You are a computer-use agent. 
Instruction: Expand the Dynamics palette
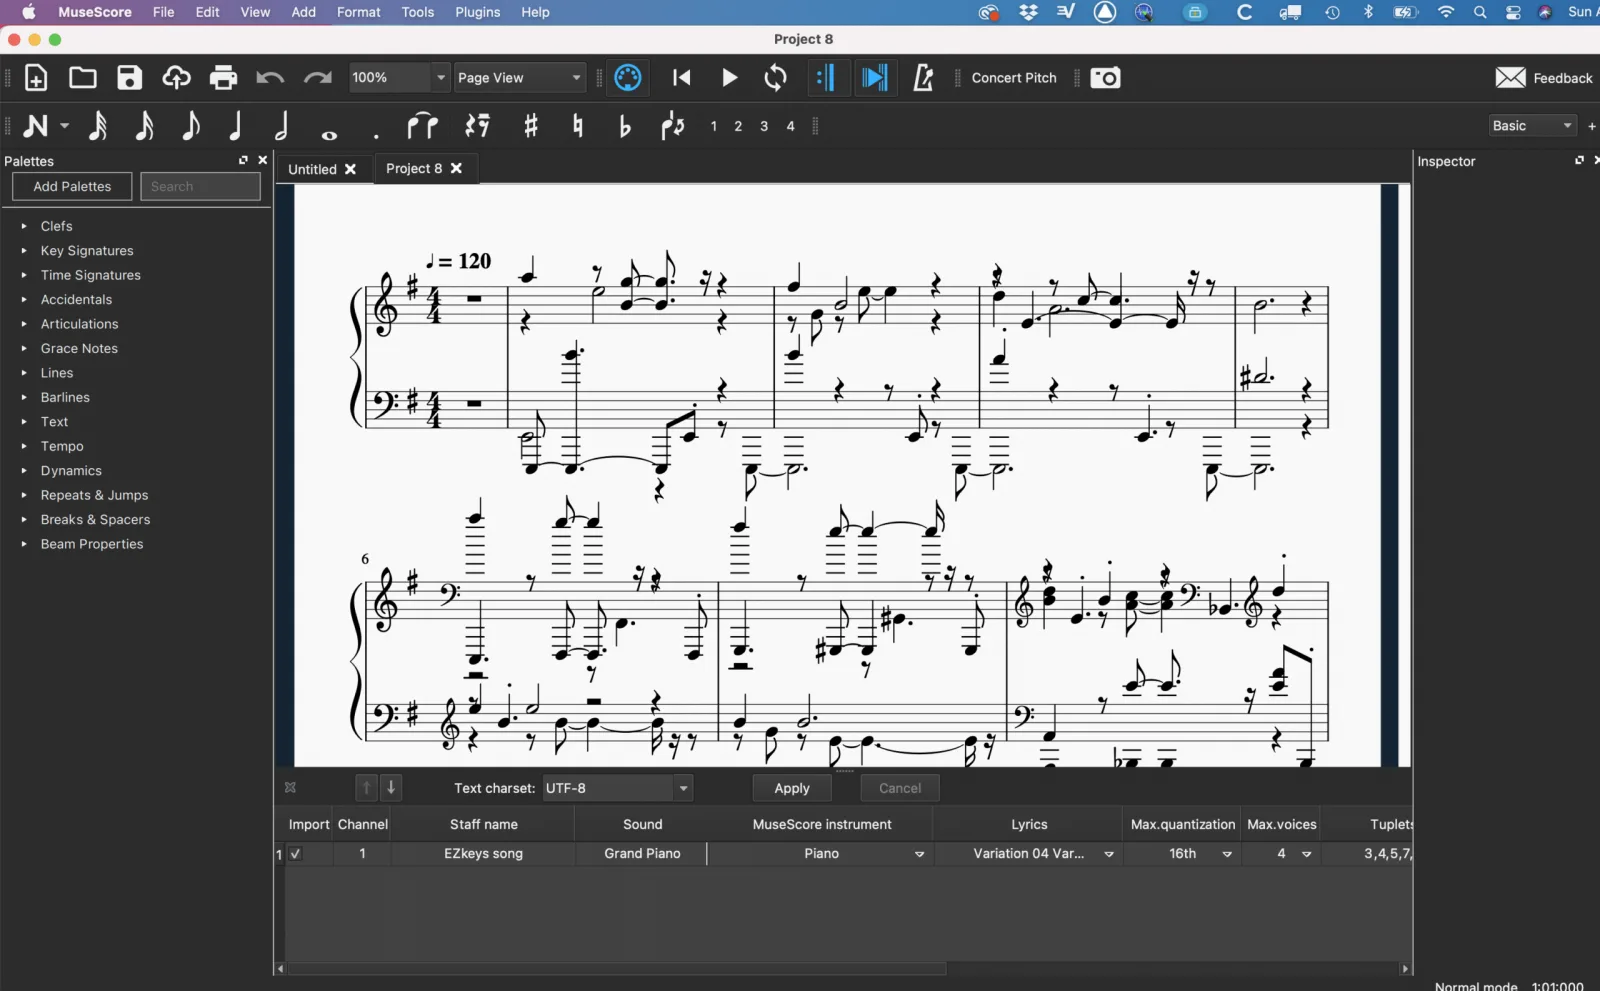tap(24, 471)
